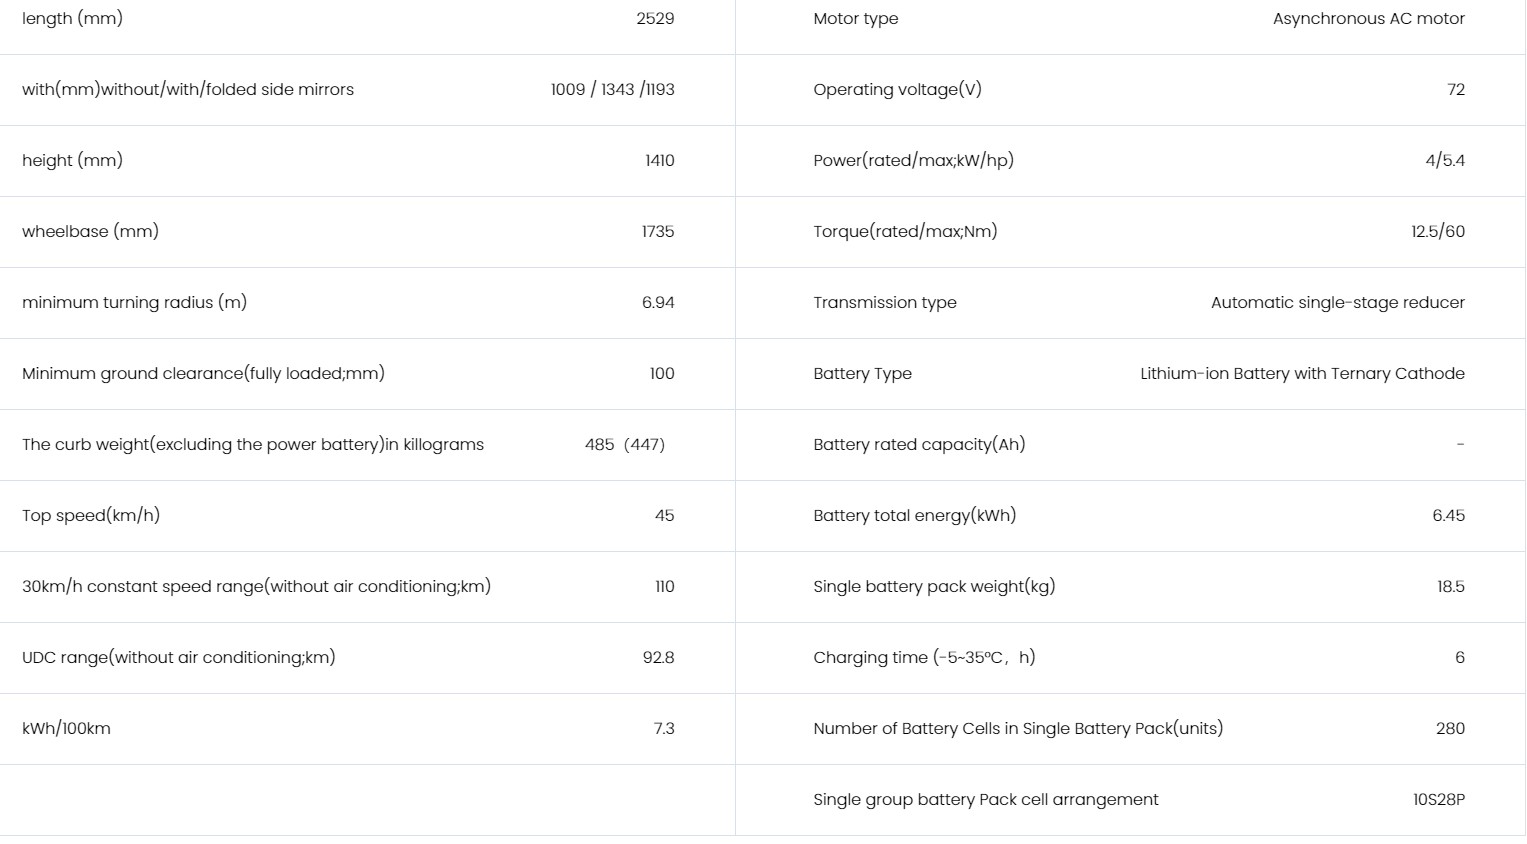Click the side mirrors width values

(612, 90)
